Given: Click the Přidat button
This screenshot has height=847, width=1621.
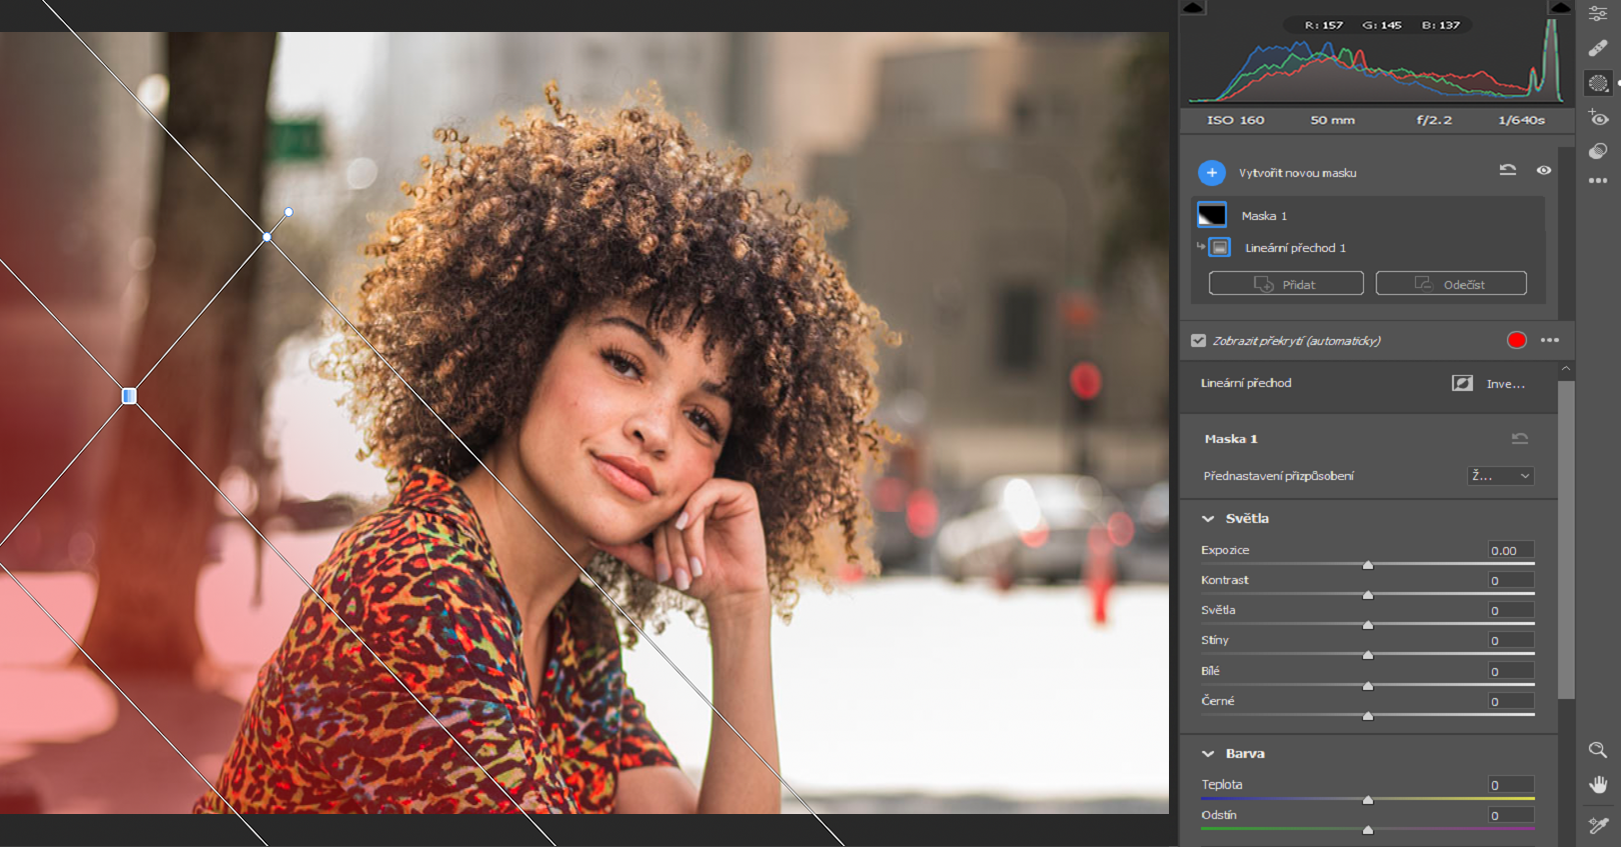Looking at the screenshot, I should [1286, 284].
